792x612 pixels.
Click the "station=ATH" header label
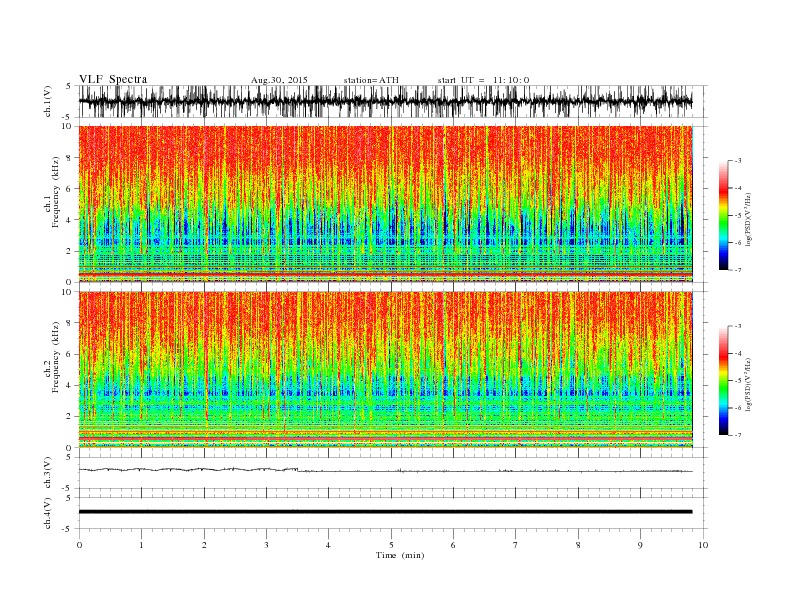[371, 80]
